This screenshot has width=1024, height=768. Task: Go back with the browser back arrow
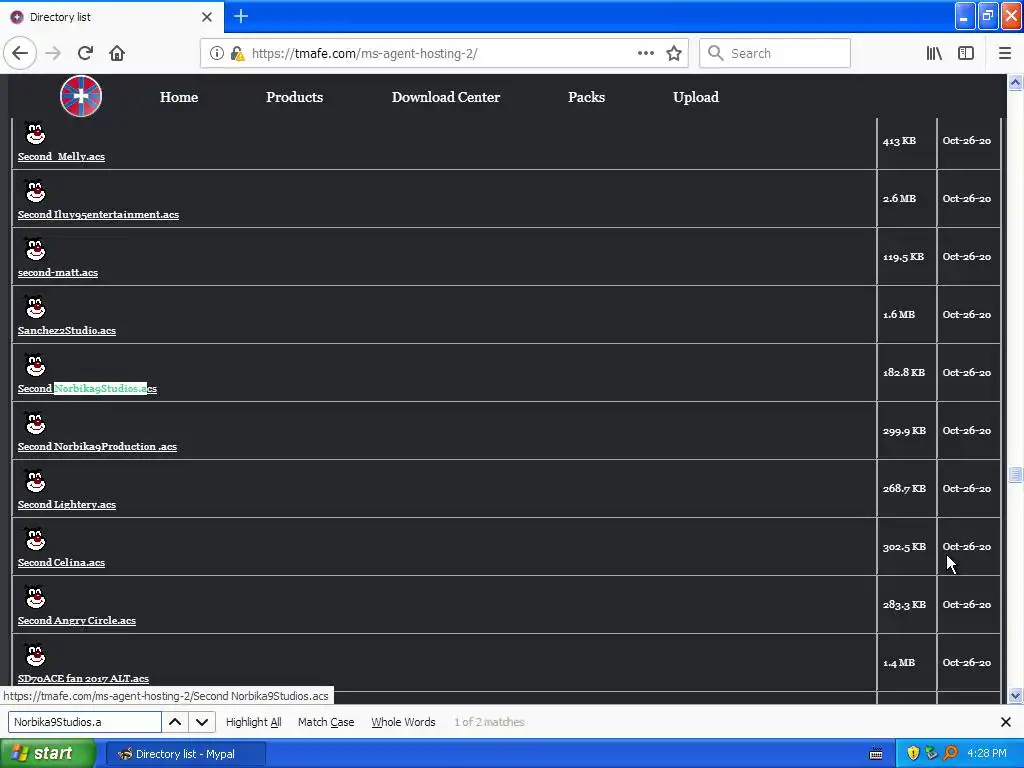coord(20,53)
